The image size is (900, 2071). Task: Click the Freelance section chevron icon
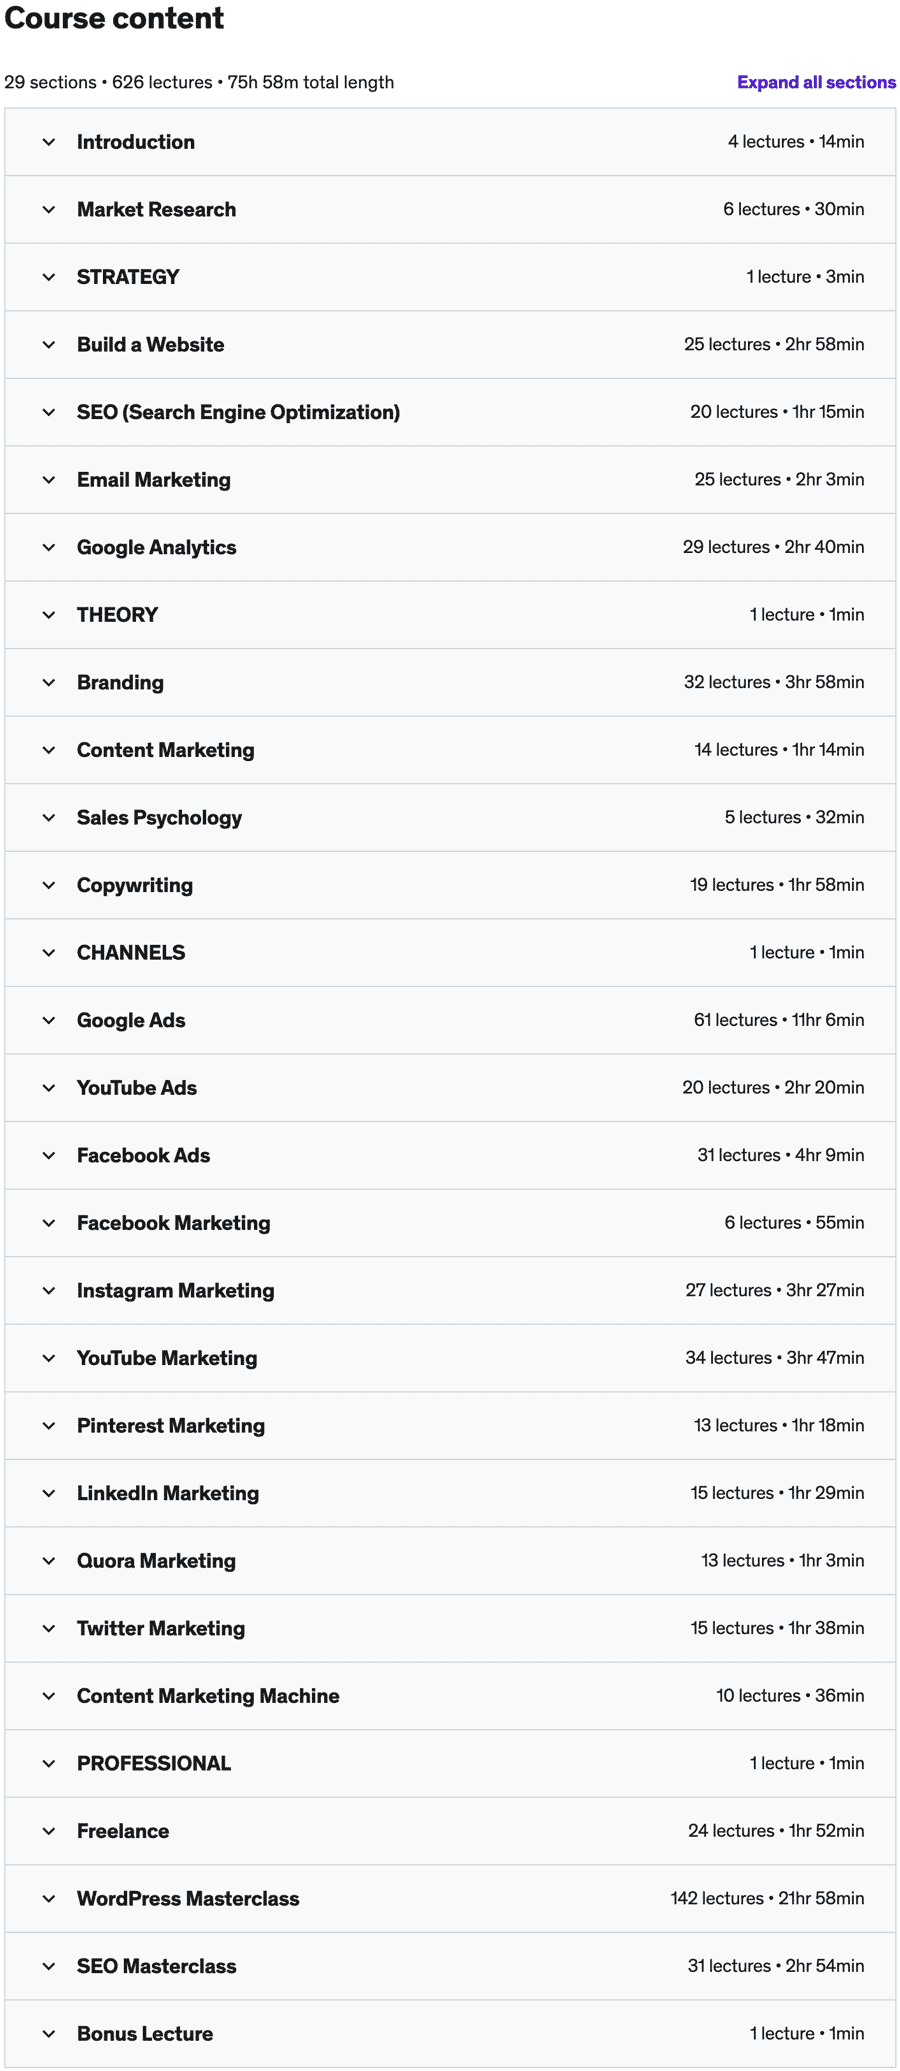click(49, 1832)
